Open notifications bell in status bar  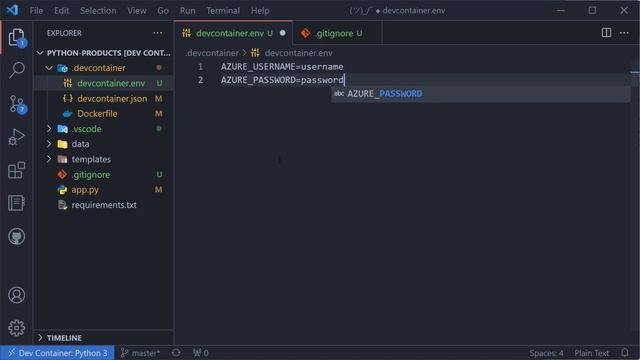624,353
